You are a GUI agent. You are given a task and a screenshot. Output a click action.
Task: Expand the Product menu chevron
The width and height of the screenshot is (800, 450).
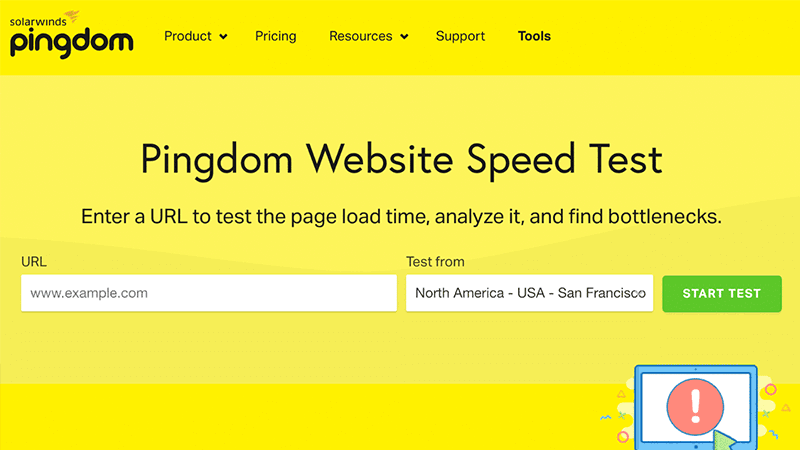(x=223, y=37)
